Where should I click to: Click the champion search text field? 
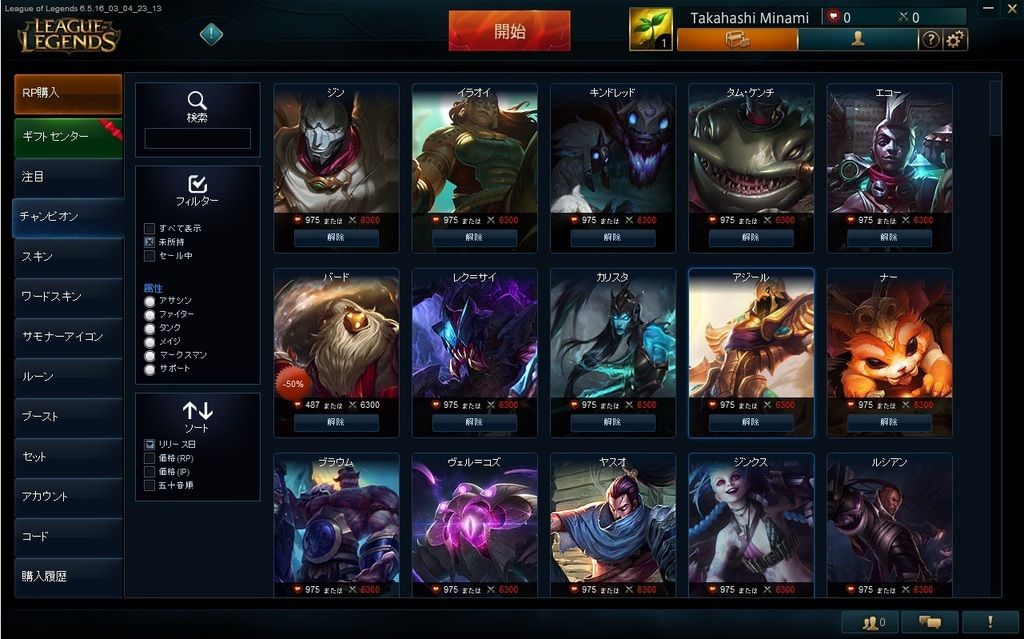[198, 139]
